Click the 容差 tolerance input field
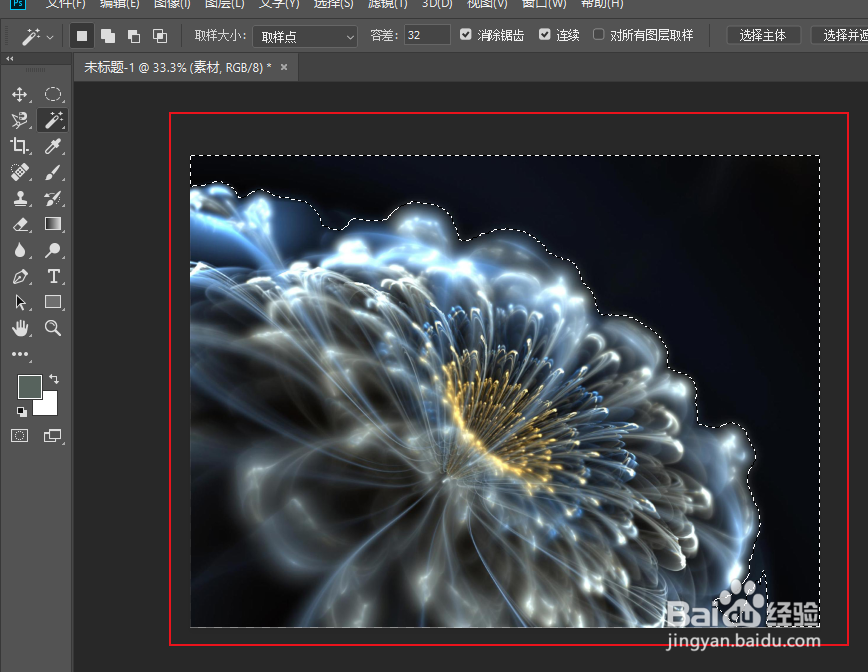Screen dimensions: 868x672 coord(427,35)
